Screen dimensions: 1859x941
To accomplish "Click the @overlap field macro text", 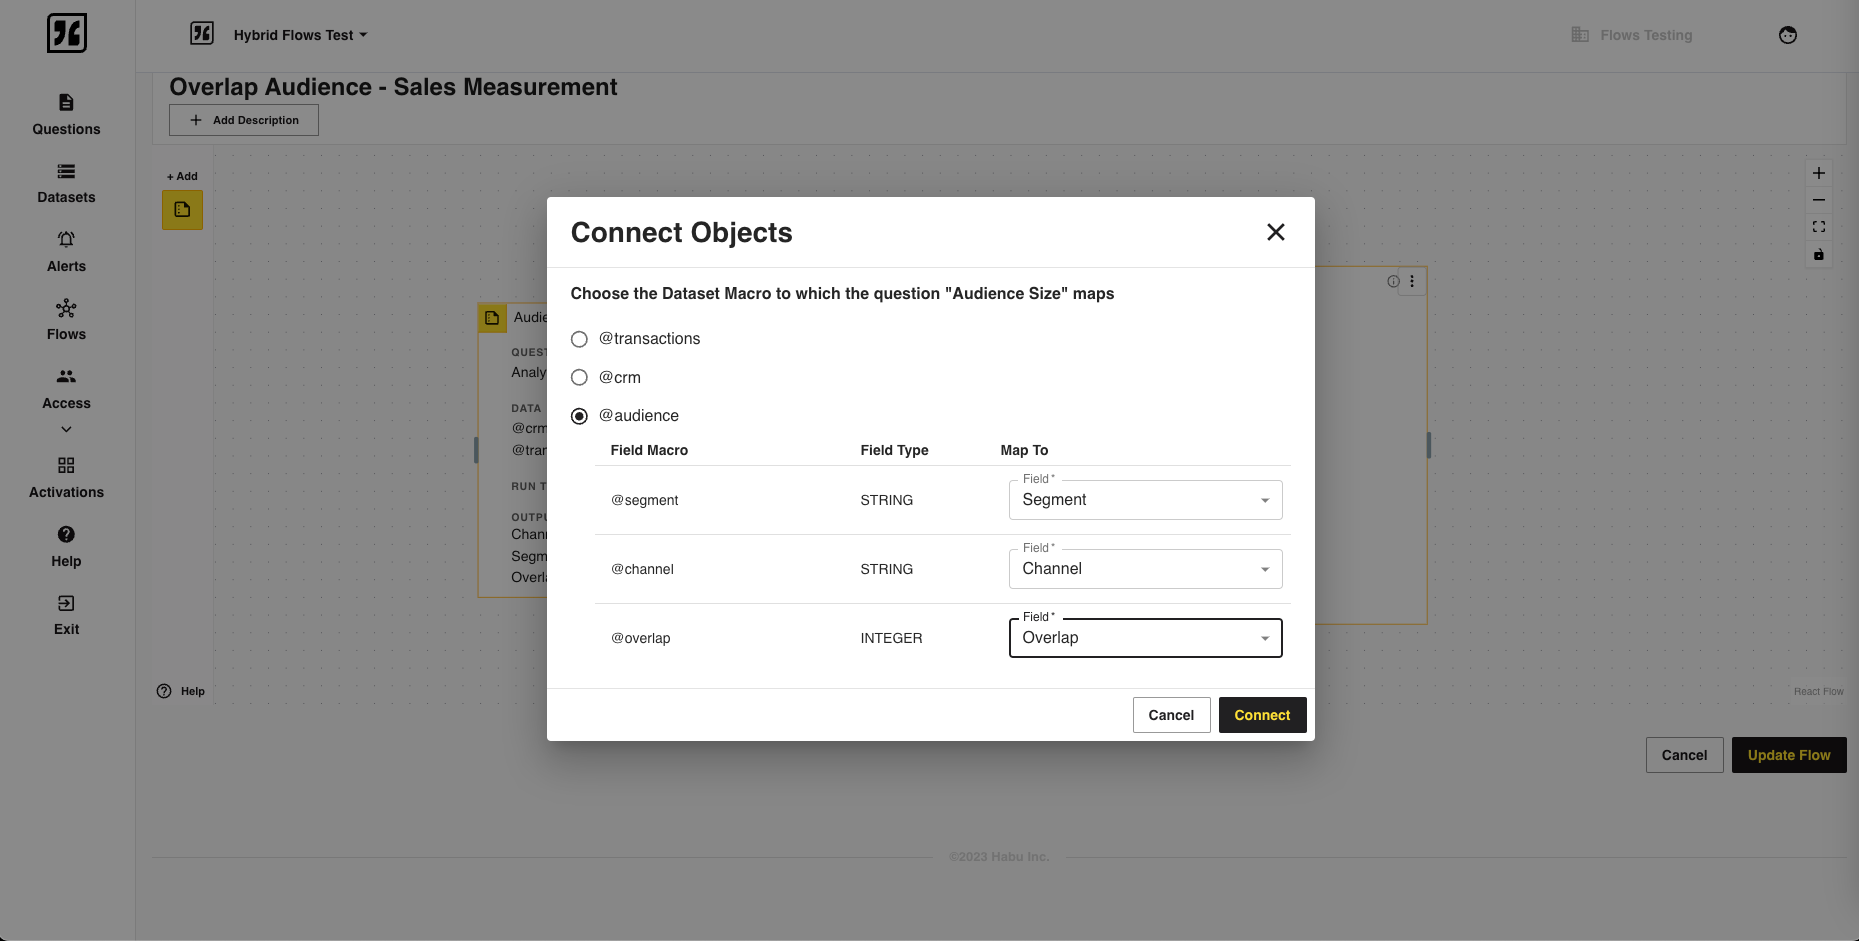I will point(641,638).
